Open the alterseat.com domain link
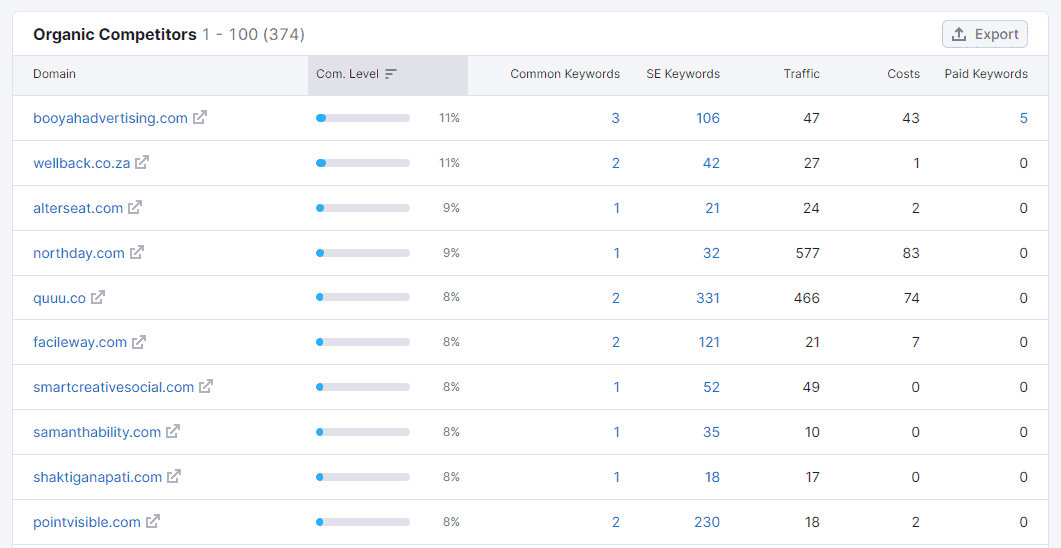The width and height of the screenshot is (1061, 548). [x=78, y=208]
